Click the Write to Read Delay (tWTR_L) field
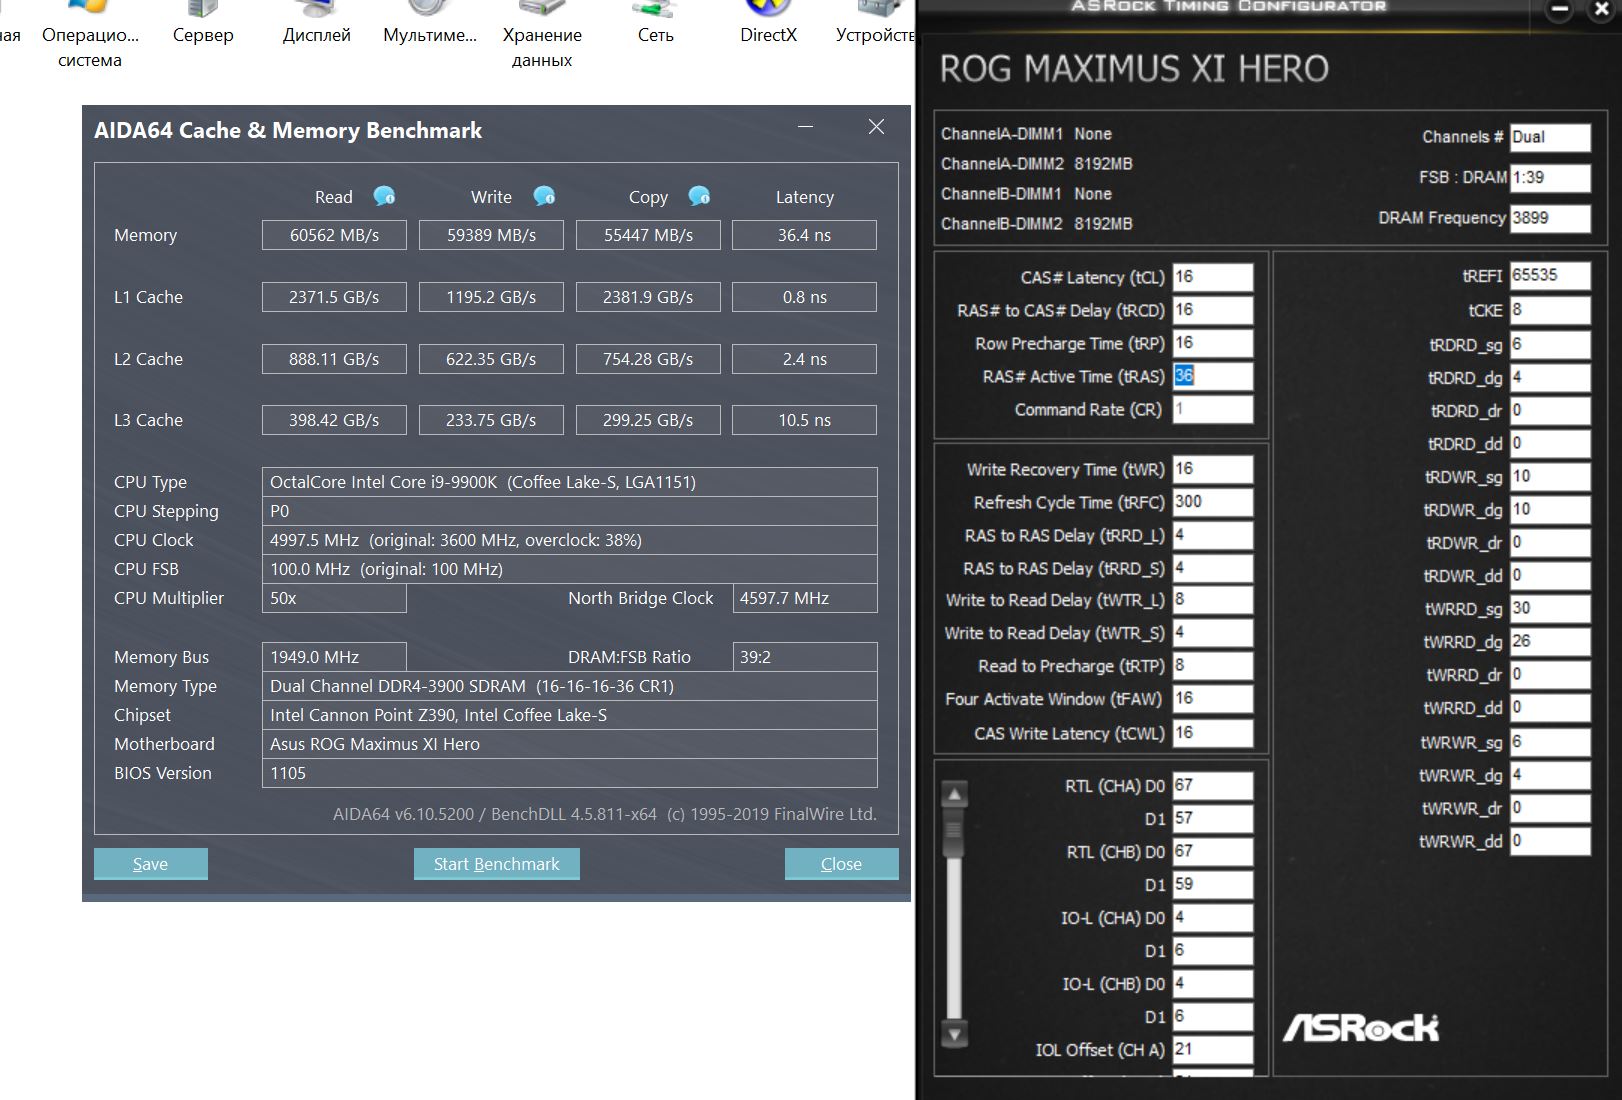This screenshot has width=1622, height=1100. 1213,600
